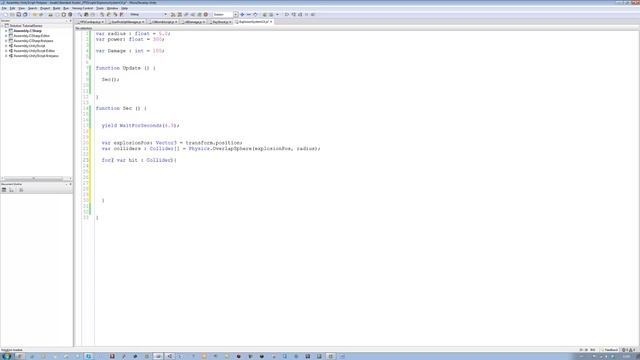This screenshot has height=360, width=640.
Task: Click the 'function Update ()' code line
Action: point(125,68)
